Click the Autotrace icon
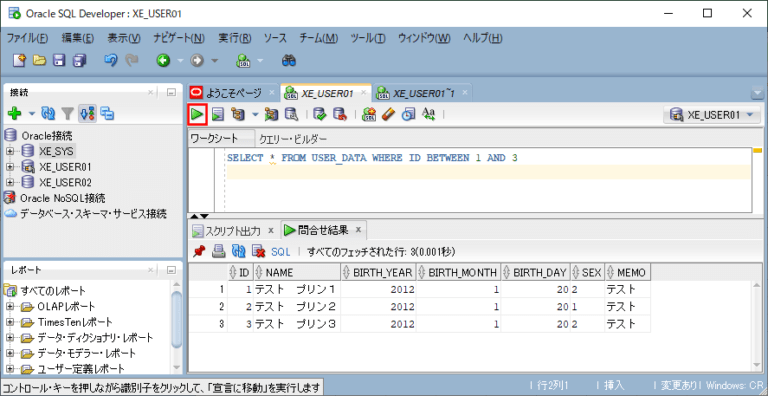Viewport: 768px width, 396px height. coord(271,114)
